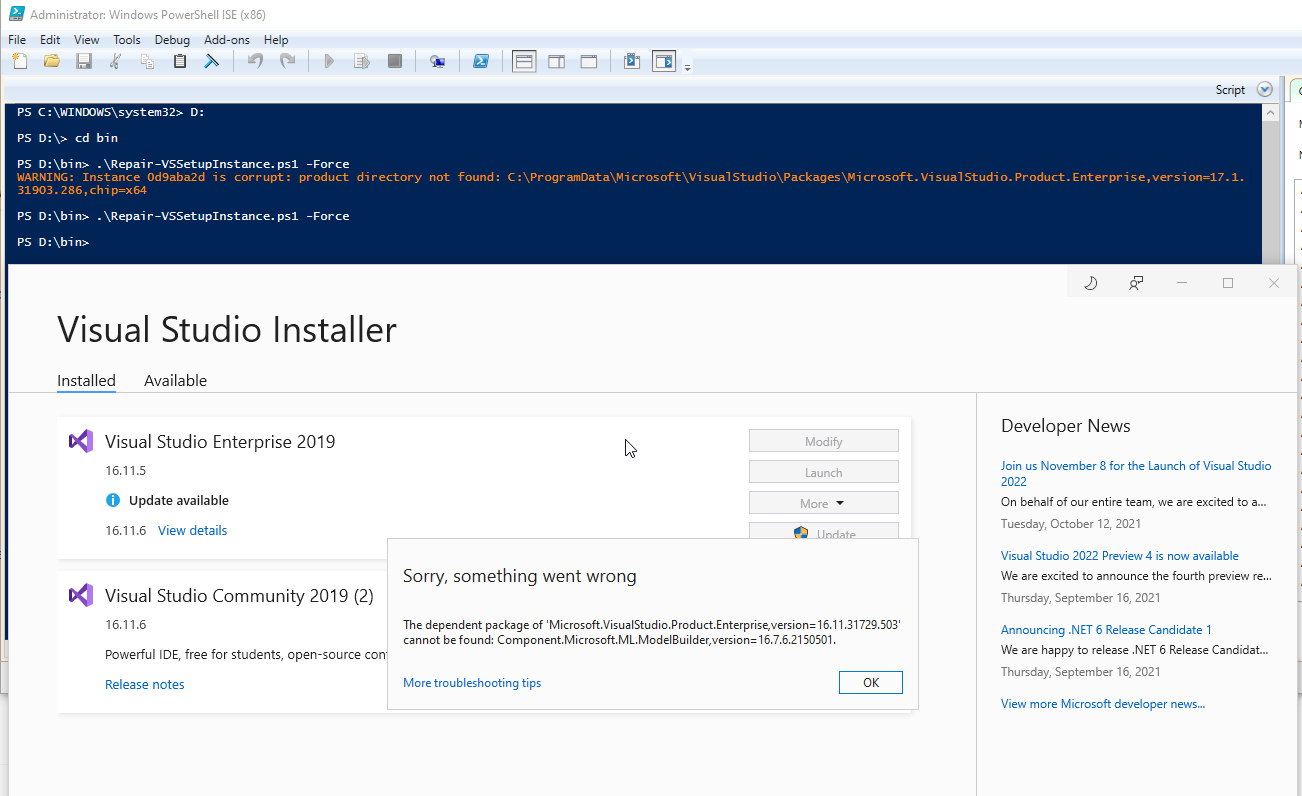
Task: Click OK in the error dialog
Action: pyautogui.click(x=871, y=682)
